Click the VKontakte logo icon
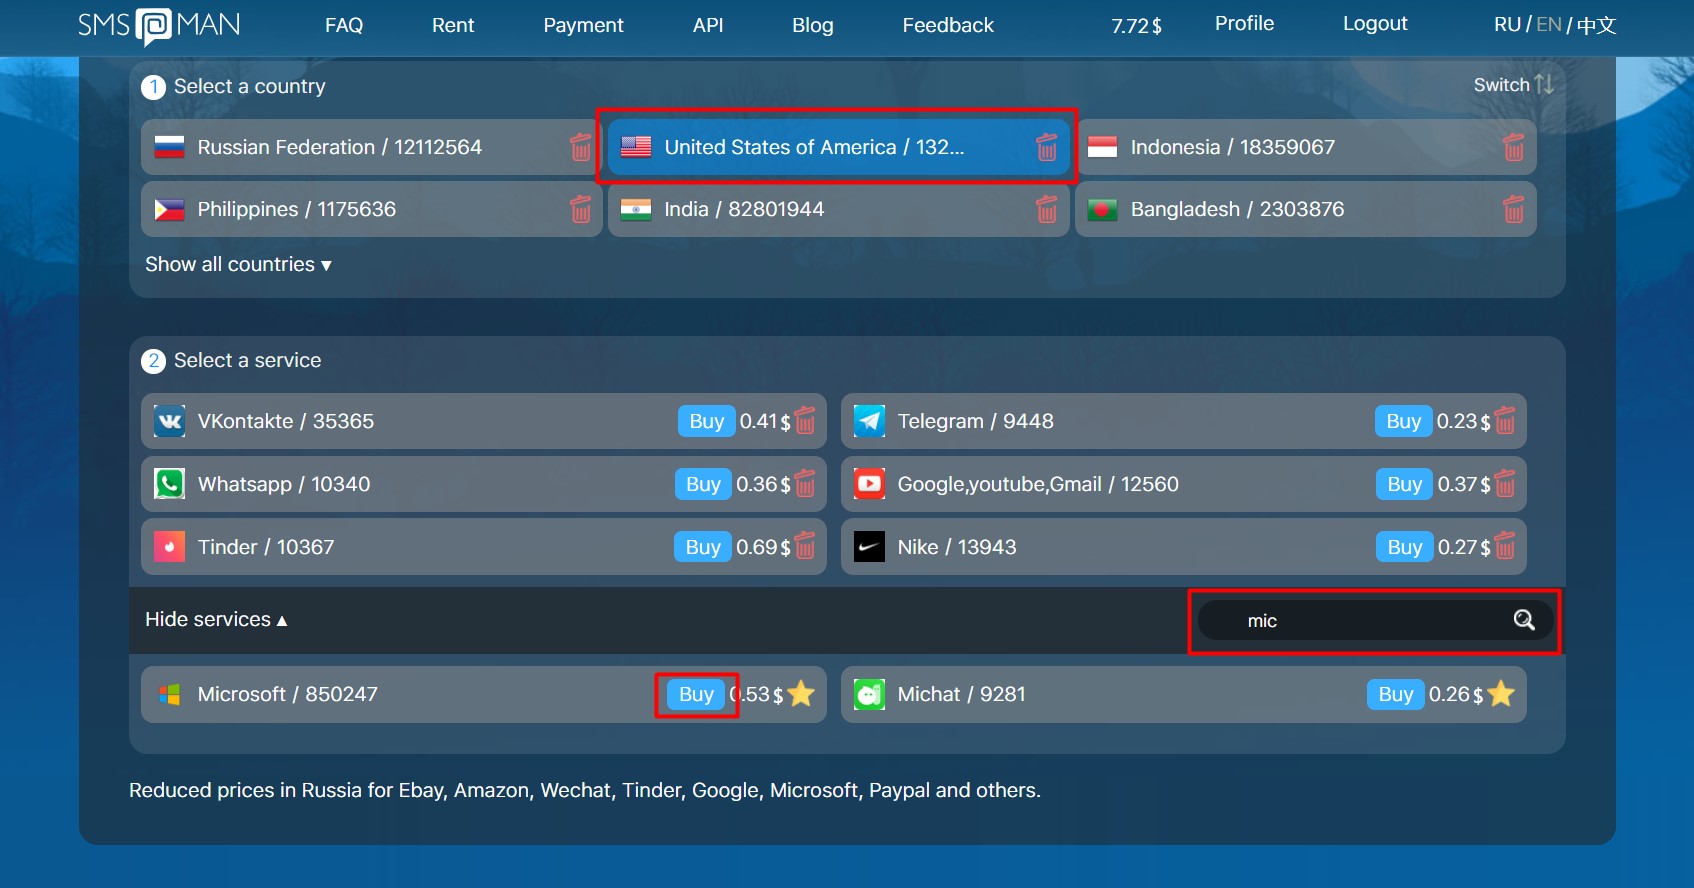 [x=169, y=421]
